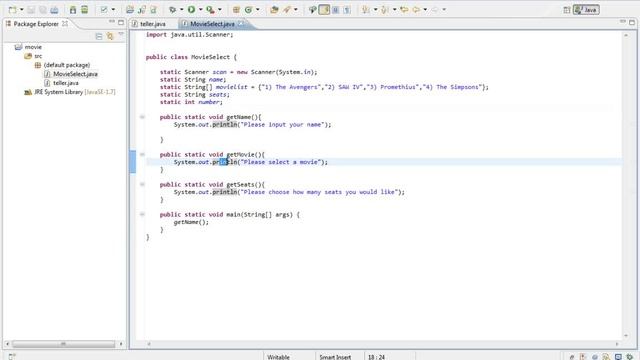The height and width of the screenshot is (360, 640).
Task: Click the Run External Tools icon
Action: coord(210,9)
